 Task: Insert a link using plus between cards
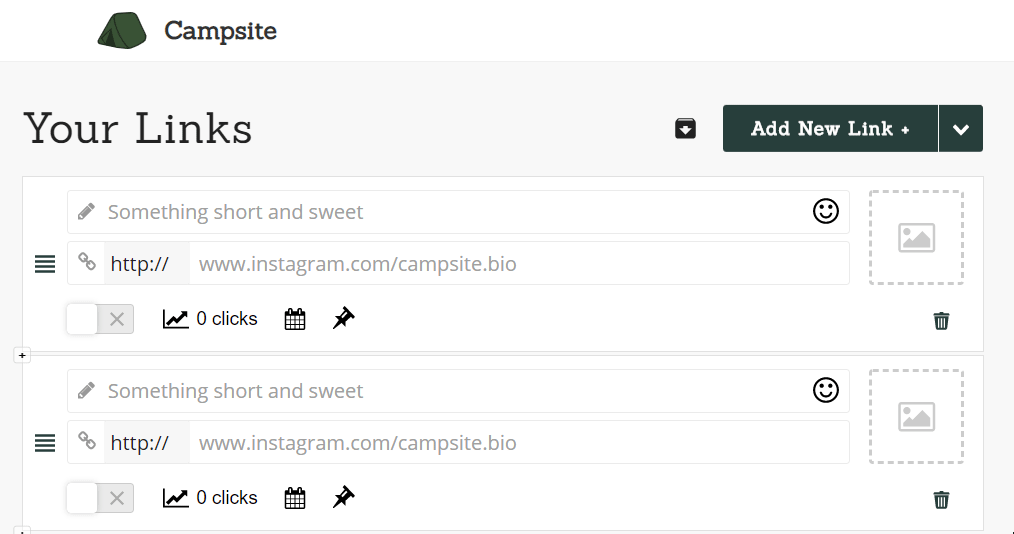(22, 355)
